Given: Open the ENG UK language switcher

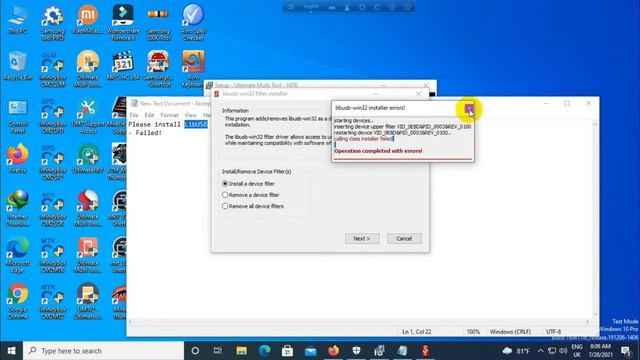Looking at the screenshot, I should point(577,351).
